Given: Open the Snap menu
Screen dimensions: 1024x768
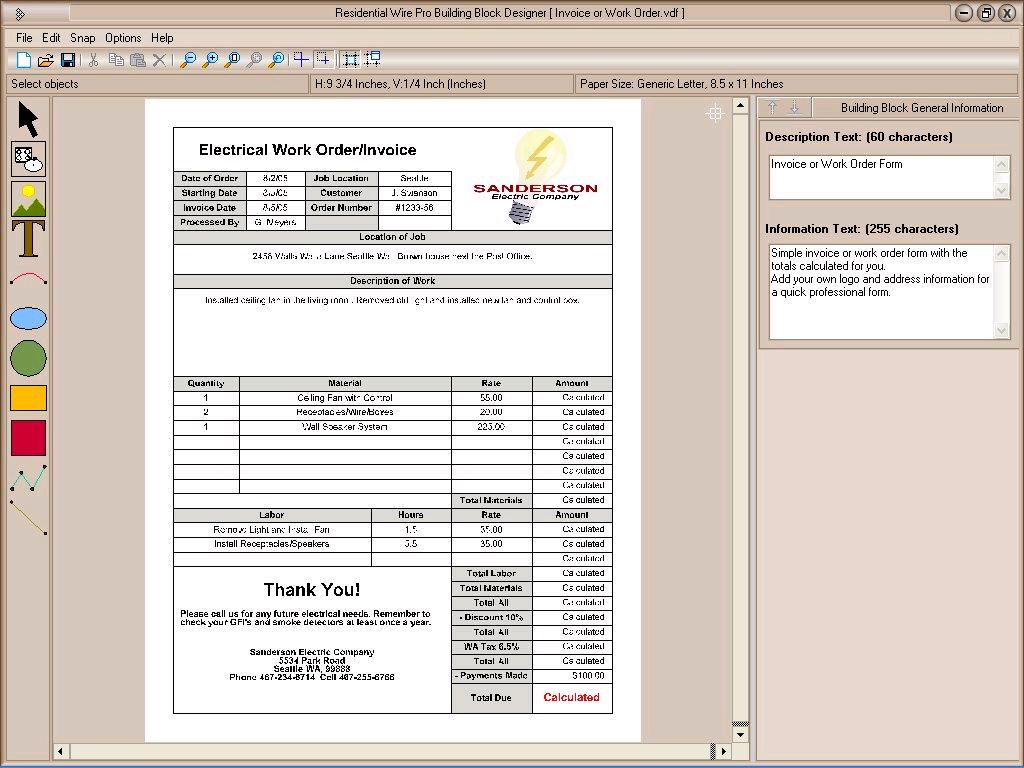Looking at the screenshot, I should coord(83,38).
